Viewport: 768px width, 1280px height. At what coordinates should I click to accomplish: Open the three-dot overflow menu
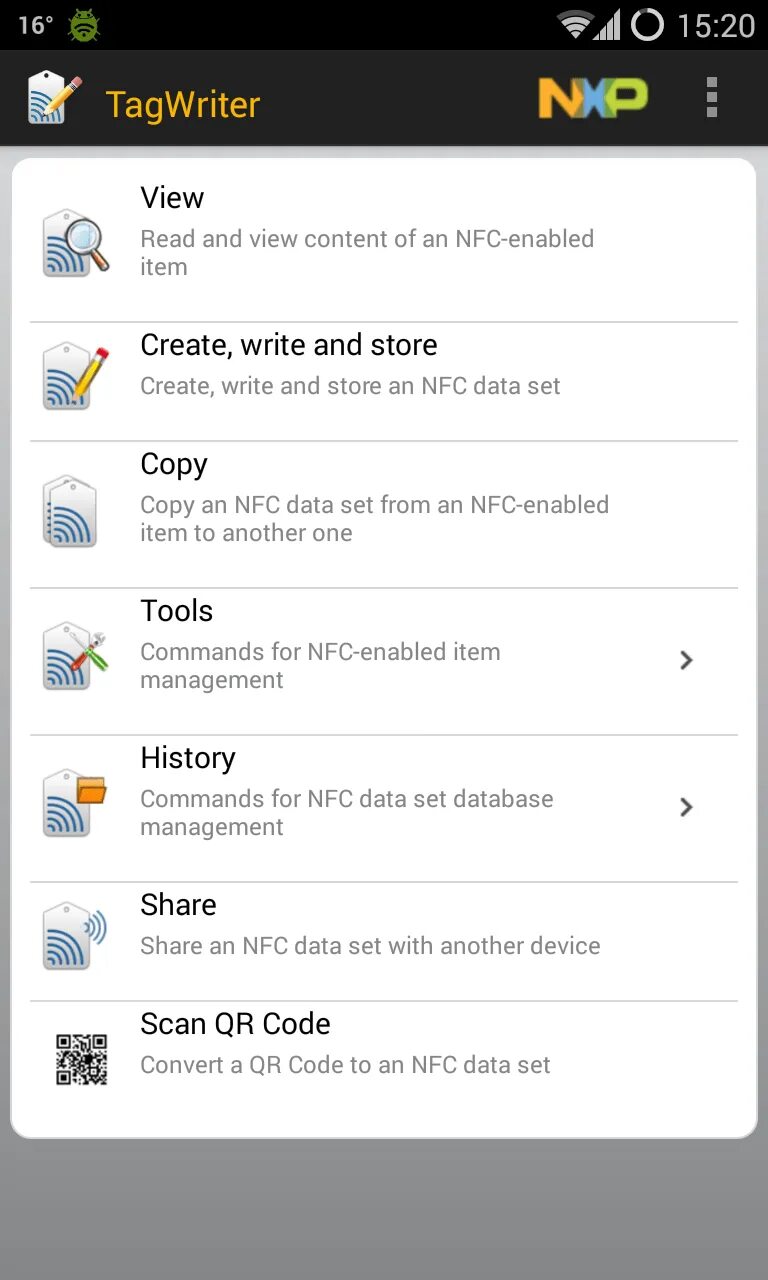click(711, 98)
